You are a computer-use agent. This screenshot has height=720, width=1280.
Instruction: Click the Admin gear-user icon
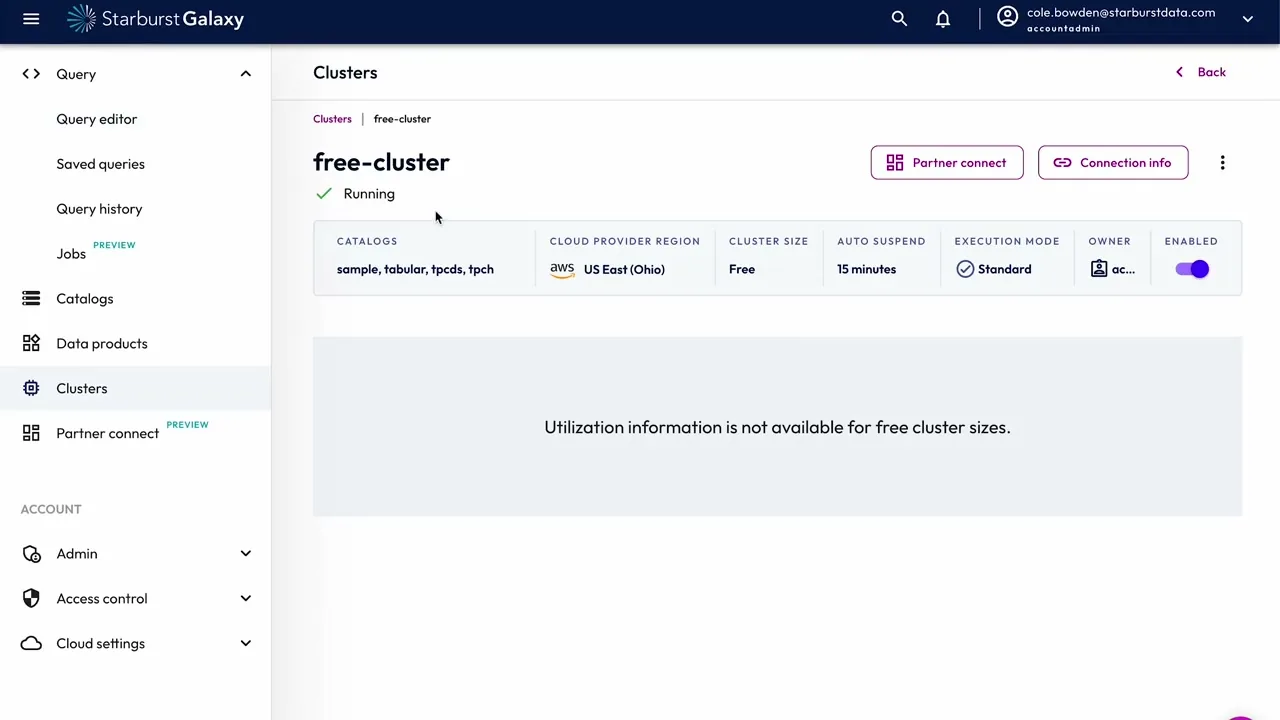click(x=31, y=554)
